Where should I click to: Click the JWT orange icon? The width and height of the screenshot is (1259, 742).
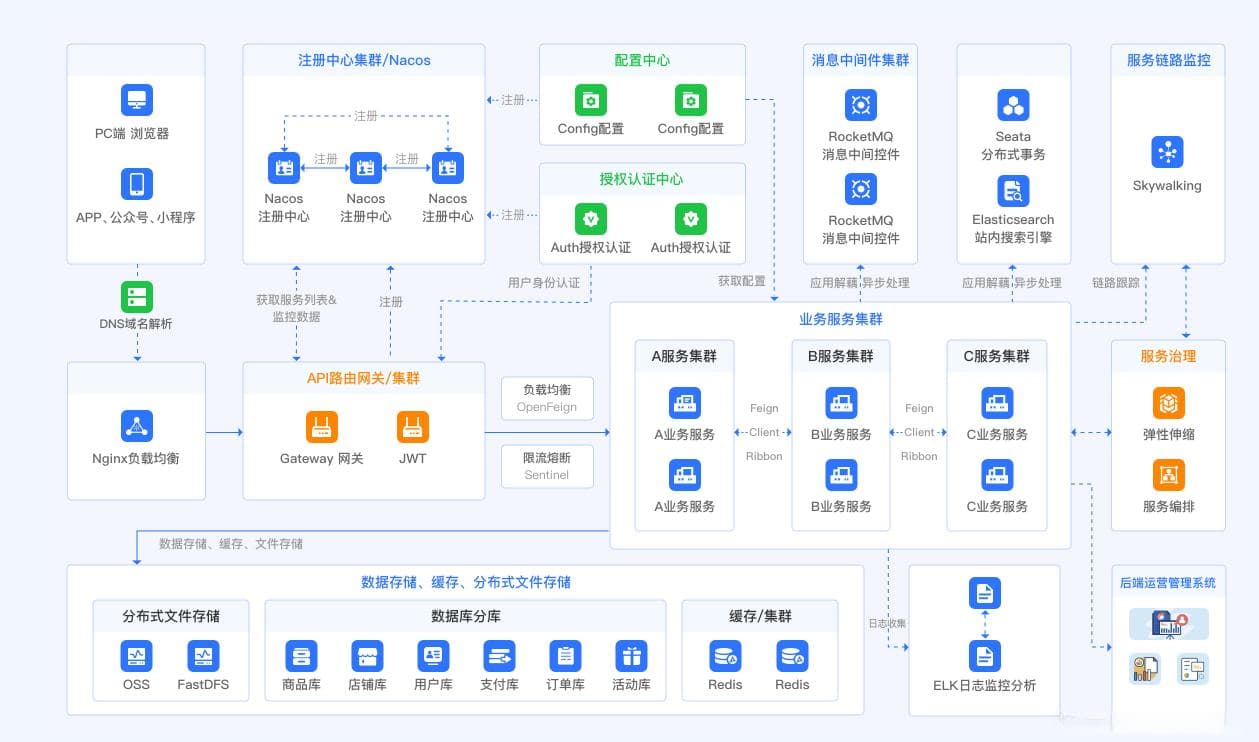tap(412, 427)
